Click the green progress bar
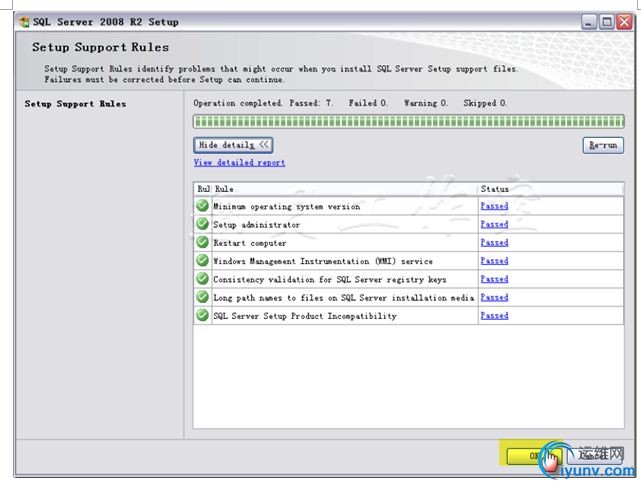 408,121
